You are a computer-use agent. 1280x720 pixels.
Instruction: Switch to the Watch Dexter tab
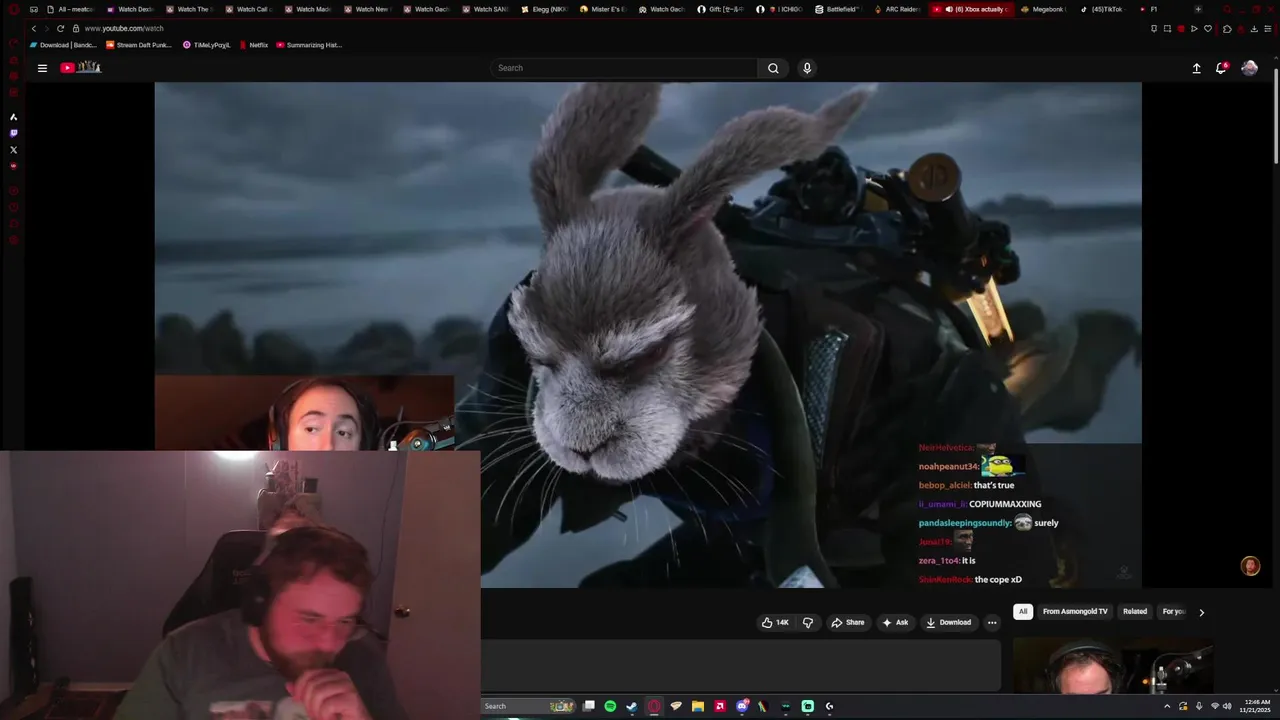click(129, 9)
